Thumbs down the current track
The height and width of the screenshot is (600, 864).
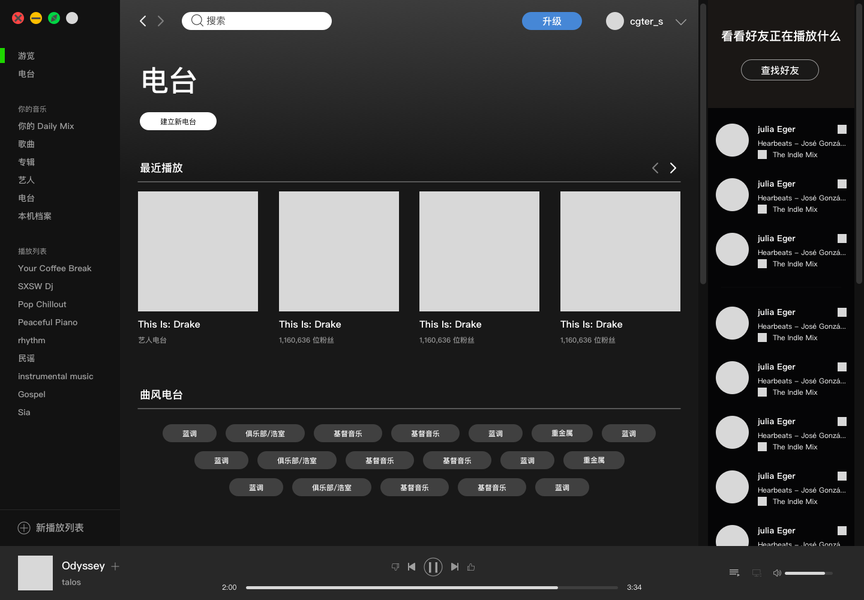point(395,566)
